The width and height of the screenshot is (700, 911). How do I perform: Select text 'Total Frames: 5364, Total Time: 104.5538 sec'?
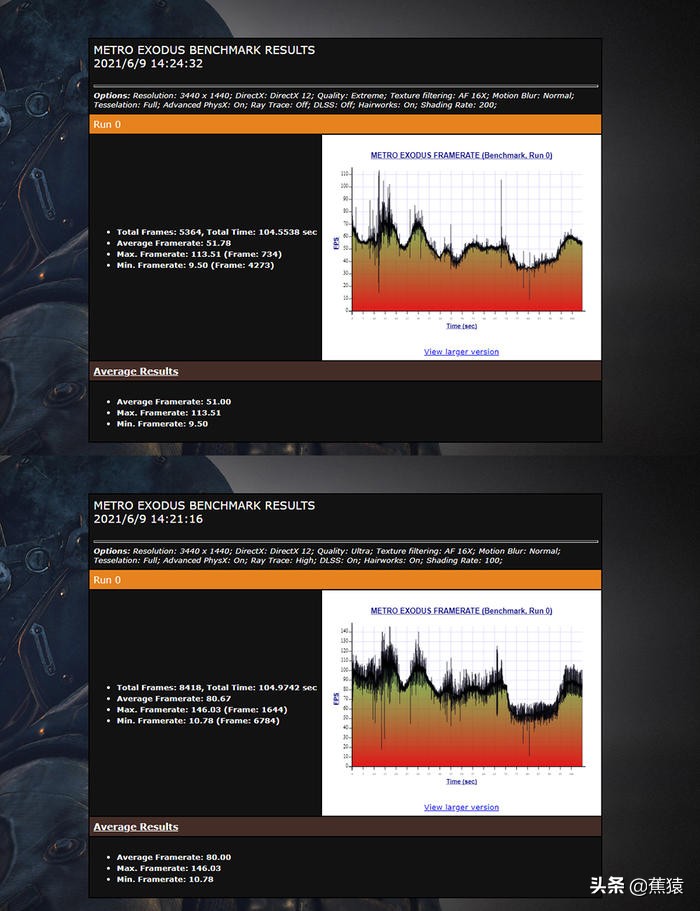[x=217, y=232]
